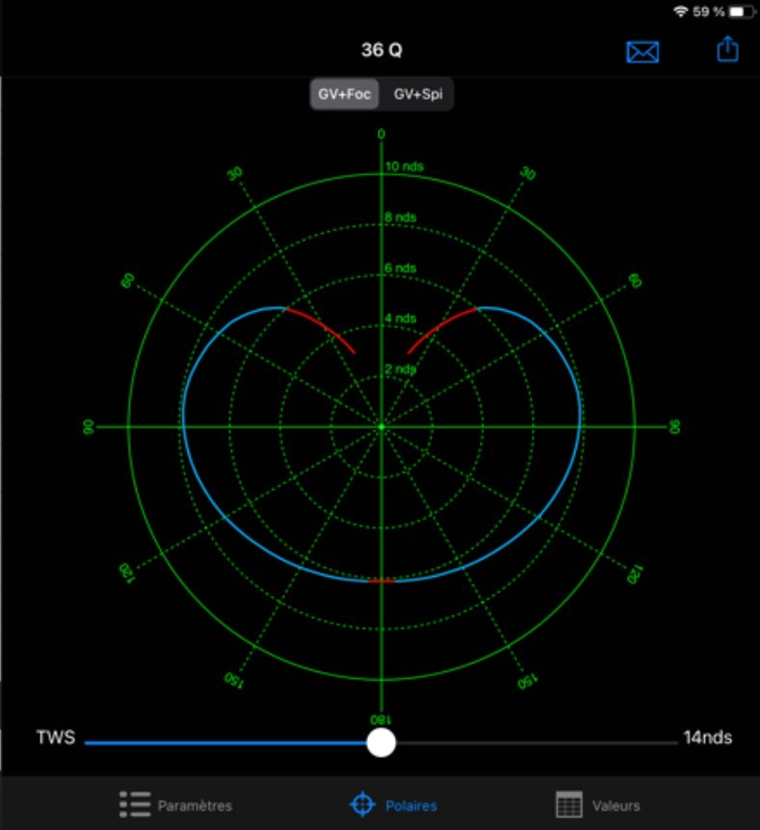Image resolution: width=760 pixels, height=830 pixels.
Task: Select the "10 nds" ring label
Action: coord(405,166)
